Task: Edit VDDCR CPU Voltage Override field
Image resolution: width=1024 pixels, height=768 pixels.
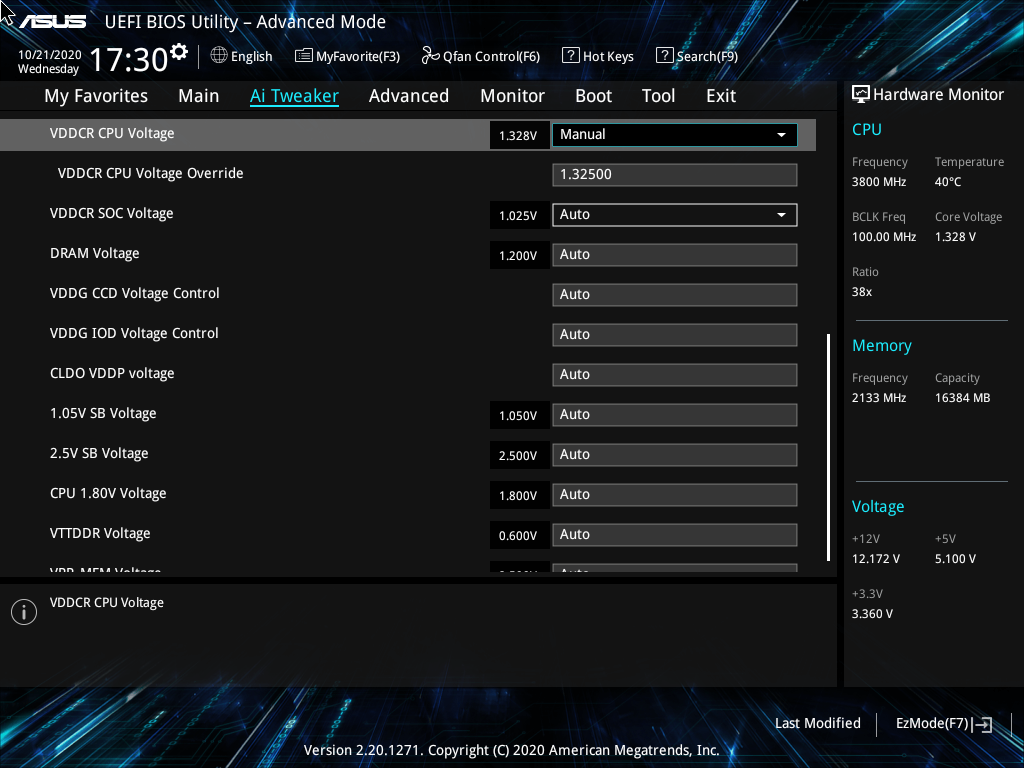Action: pyautogui.click(x=674, y=175)
